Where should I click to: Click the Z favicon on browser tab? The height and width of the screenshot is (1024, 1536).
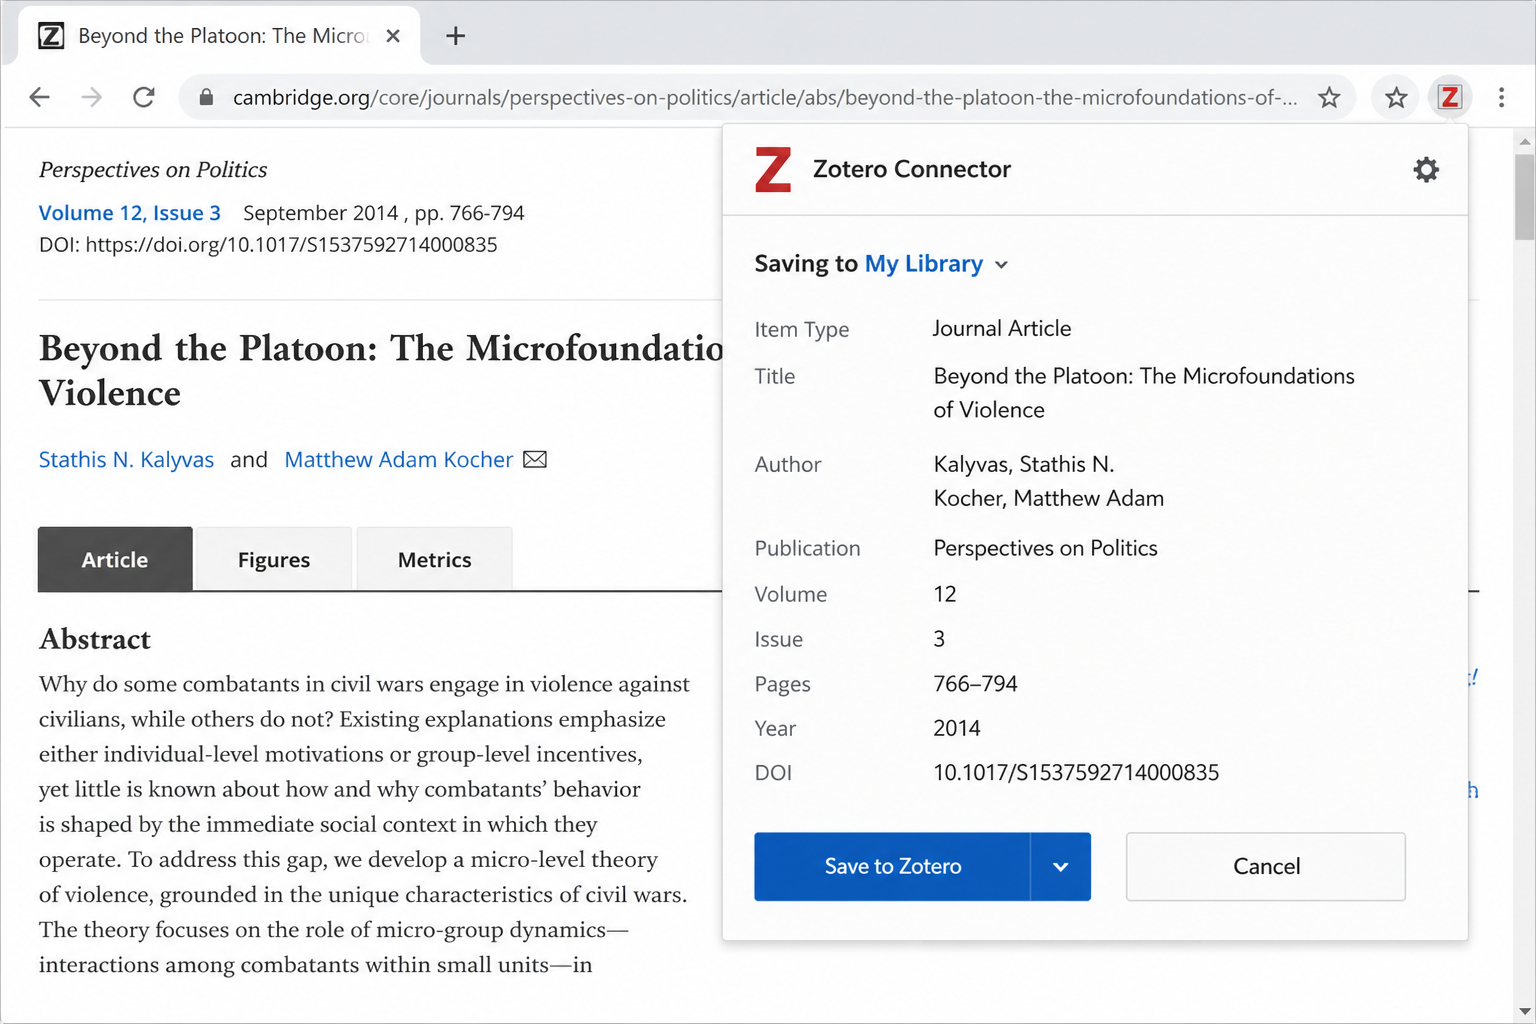tap(51, 36)
